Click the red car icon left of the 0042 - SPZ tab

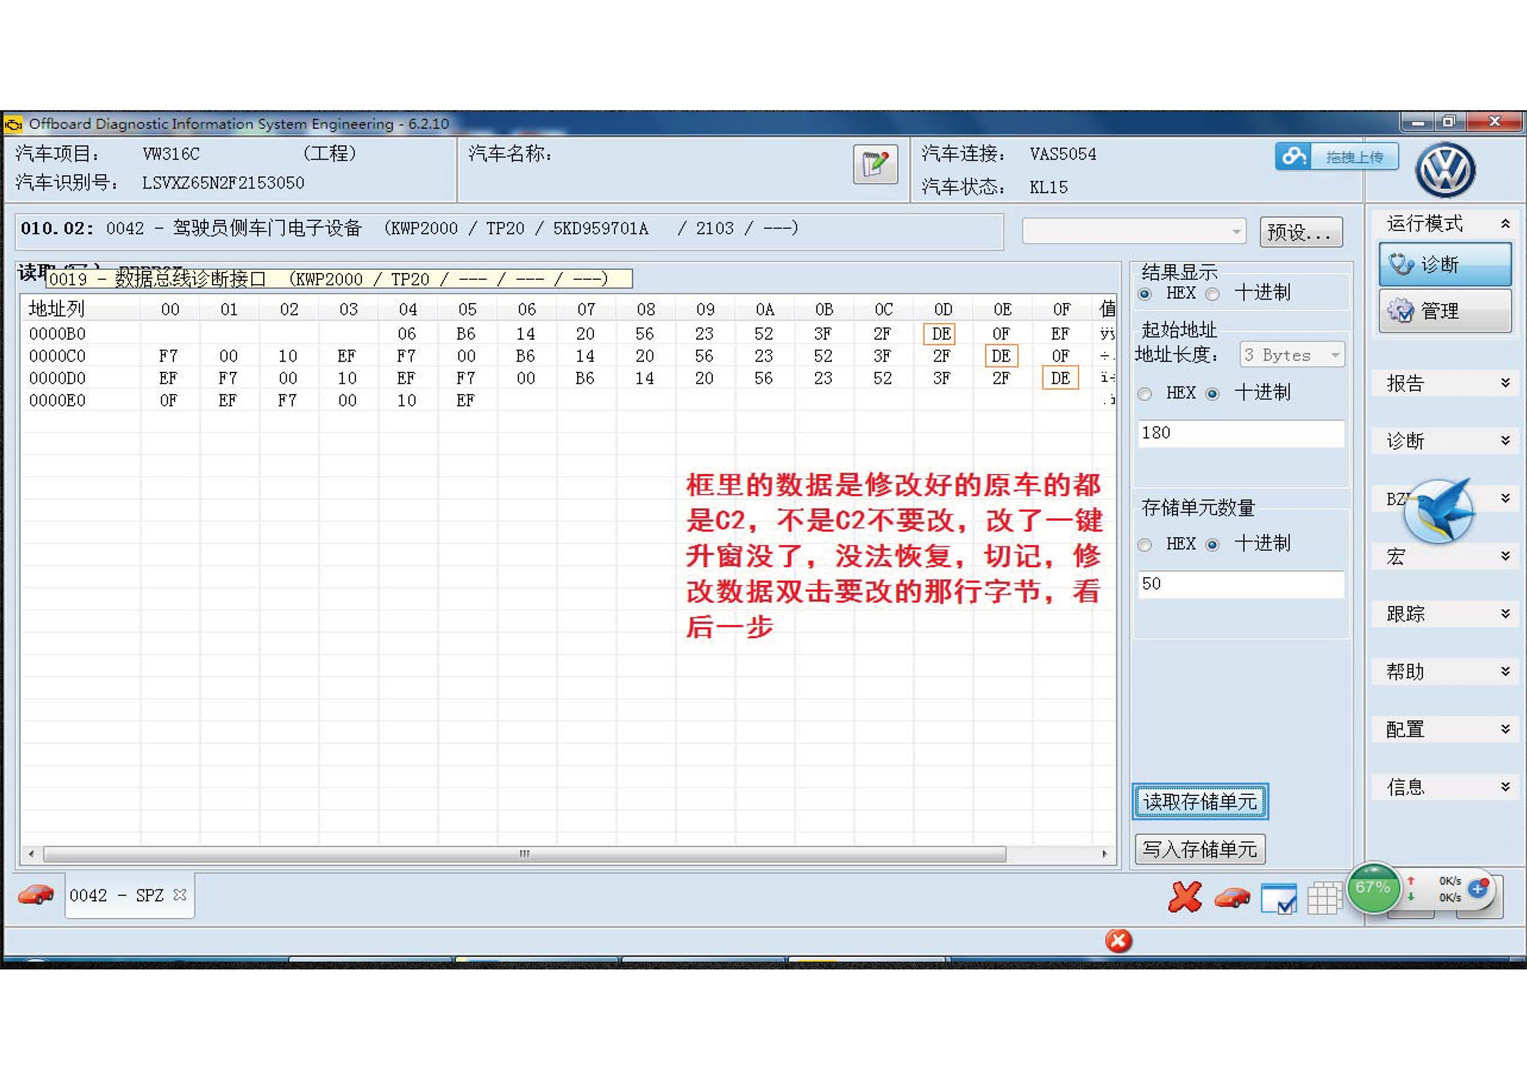pos(36,895)
